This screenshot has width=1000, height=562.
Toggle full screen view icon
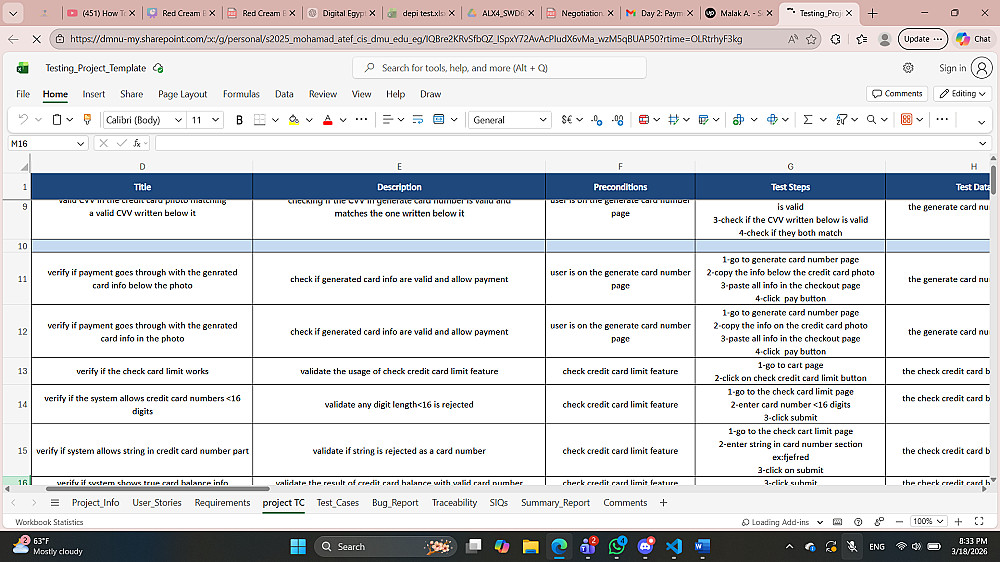coord(980,522)
